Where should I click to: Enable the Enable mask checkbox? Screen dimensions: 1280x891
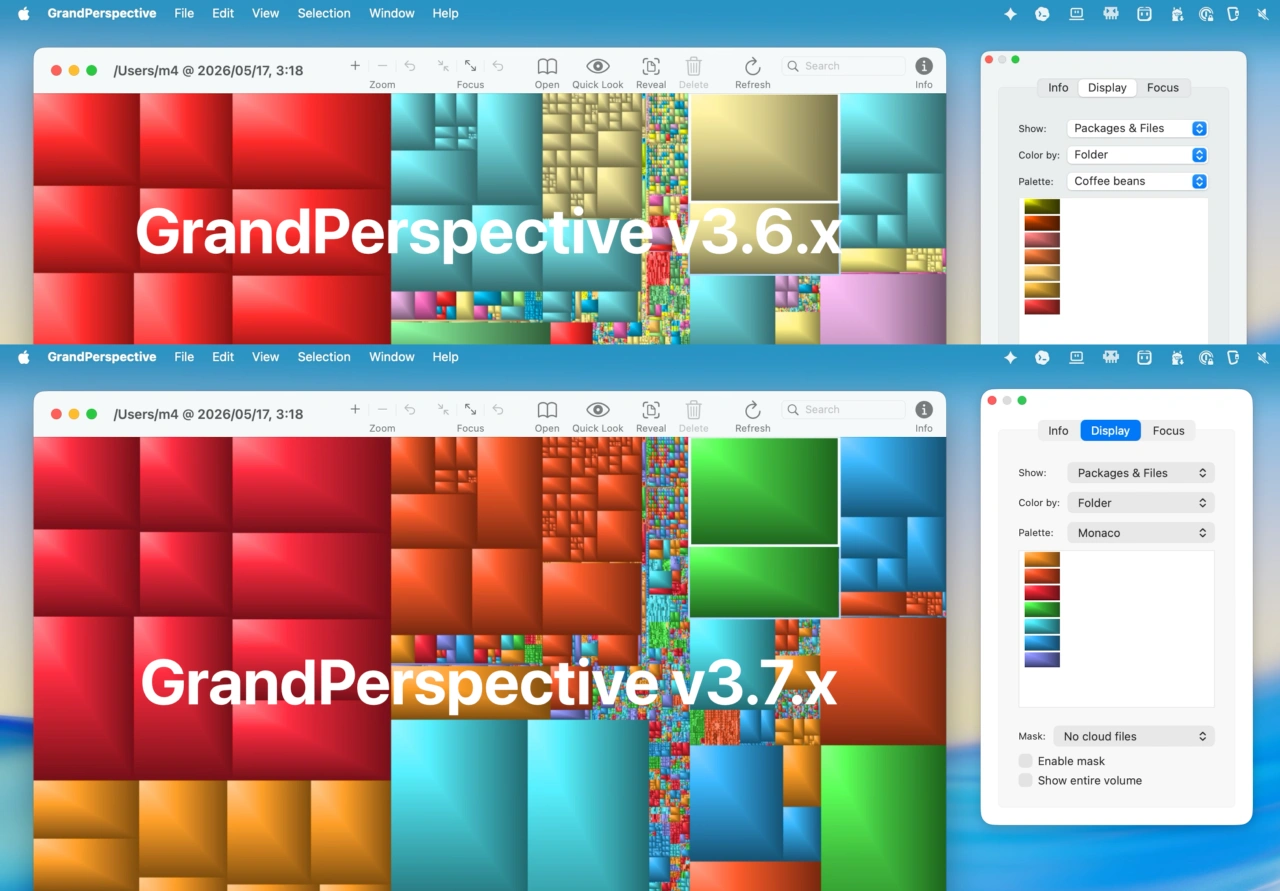[x=1025, y=761]
